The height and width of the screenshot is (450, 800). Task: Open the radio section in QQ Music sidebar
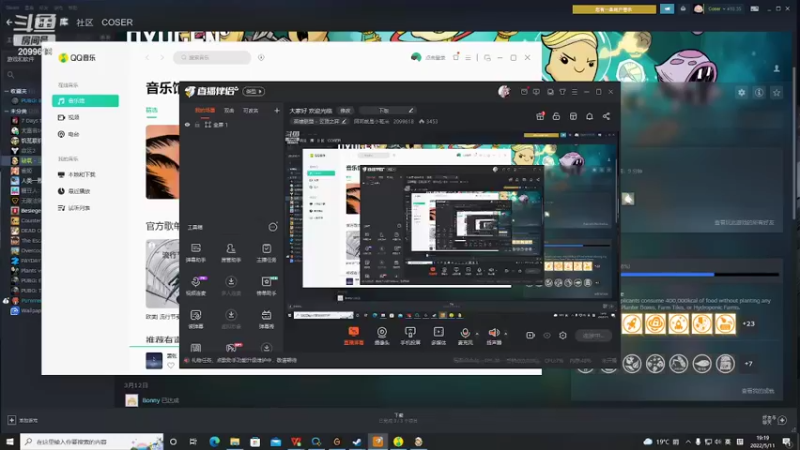tap(68, 134)
